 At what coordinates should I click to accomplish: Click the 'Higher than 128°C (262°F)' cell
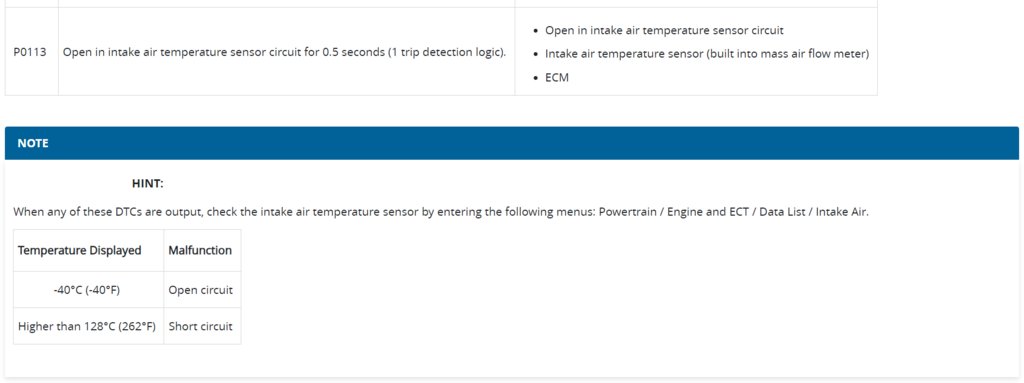pos(88,326)
